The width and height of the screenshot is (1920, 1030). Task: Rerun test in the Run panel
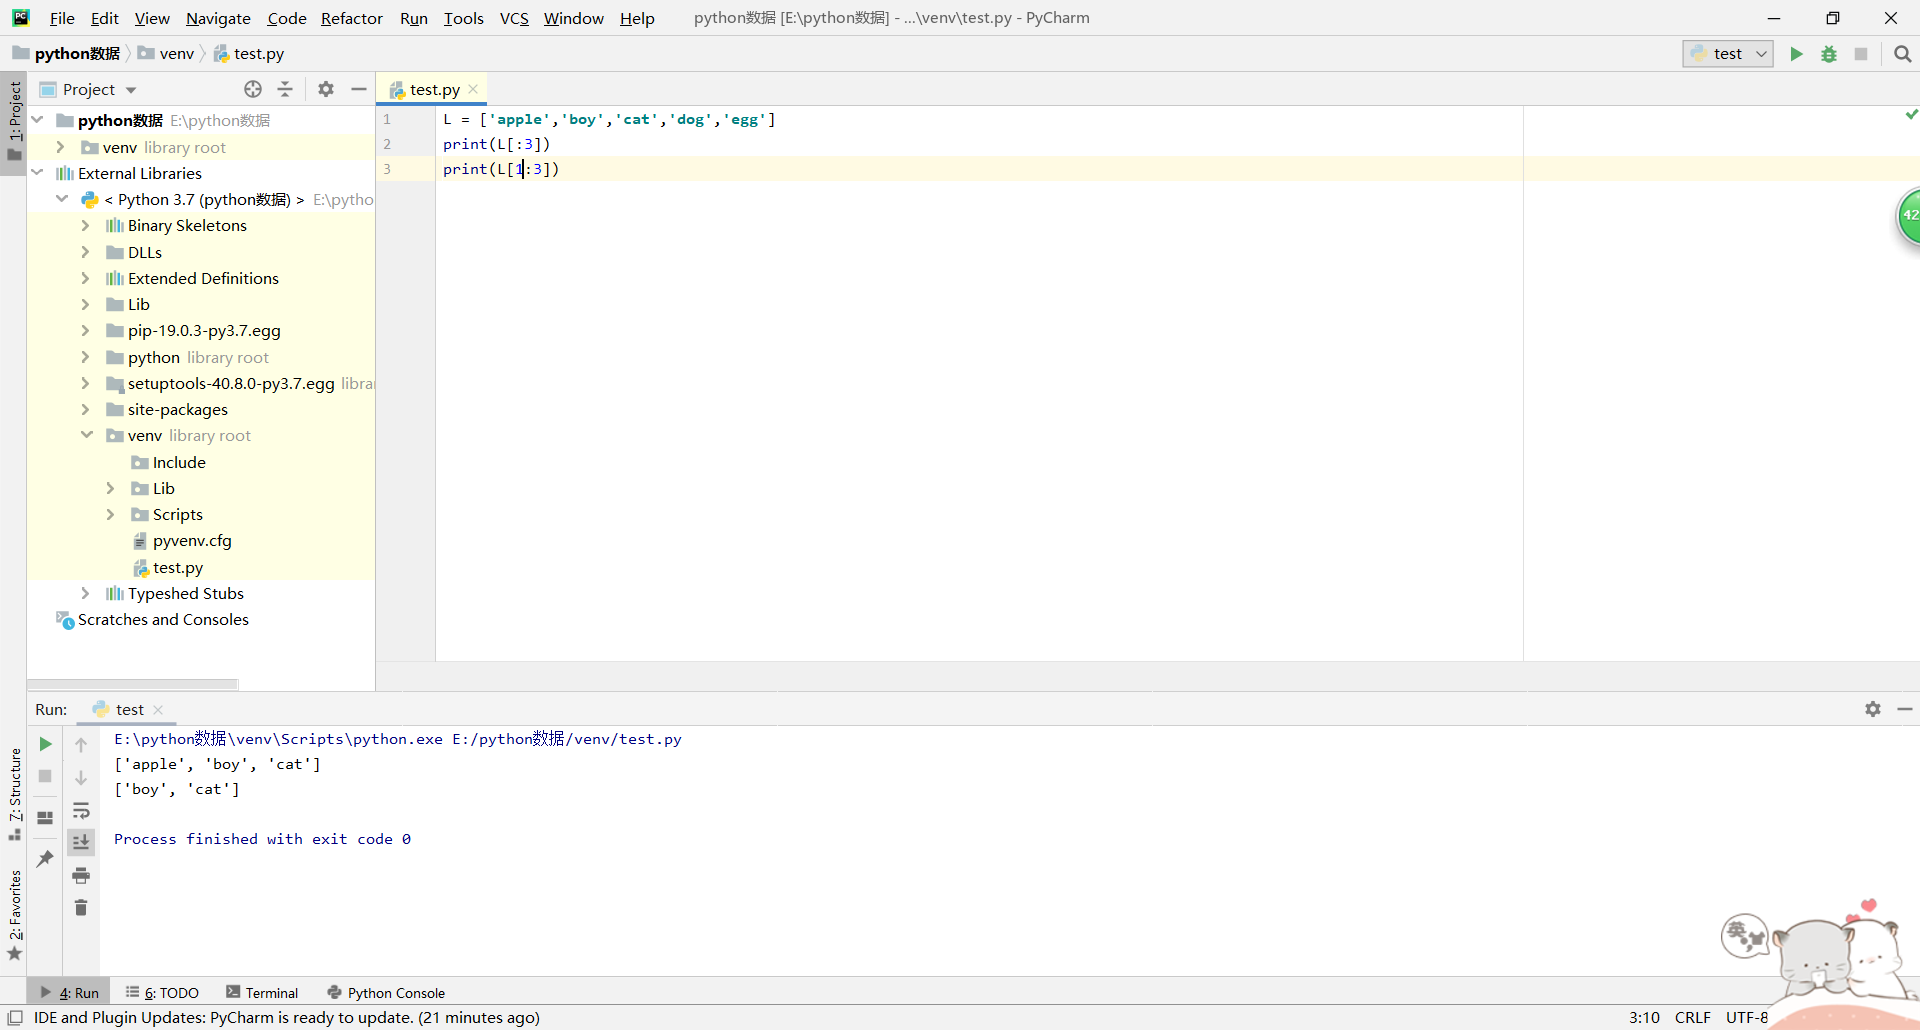coord(45,744)
